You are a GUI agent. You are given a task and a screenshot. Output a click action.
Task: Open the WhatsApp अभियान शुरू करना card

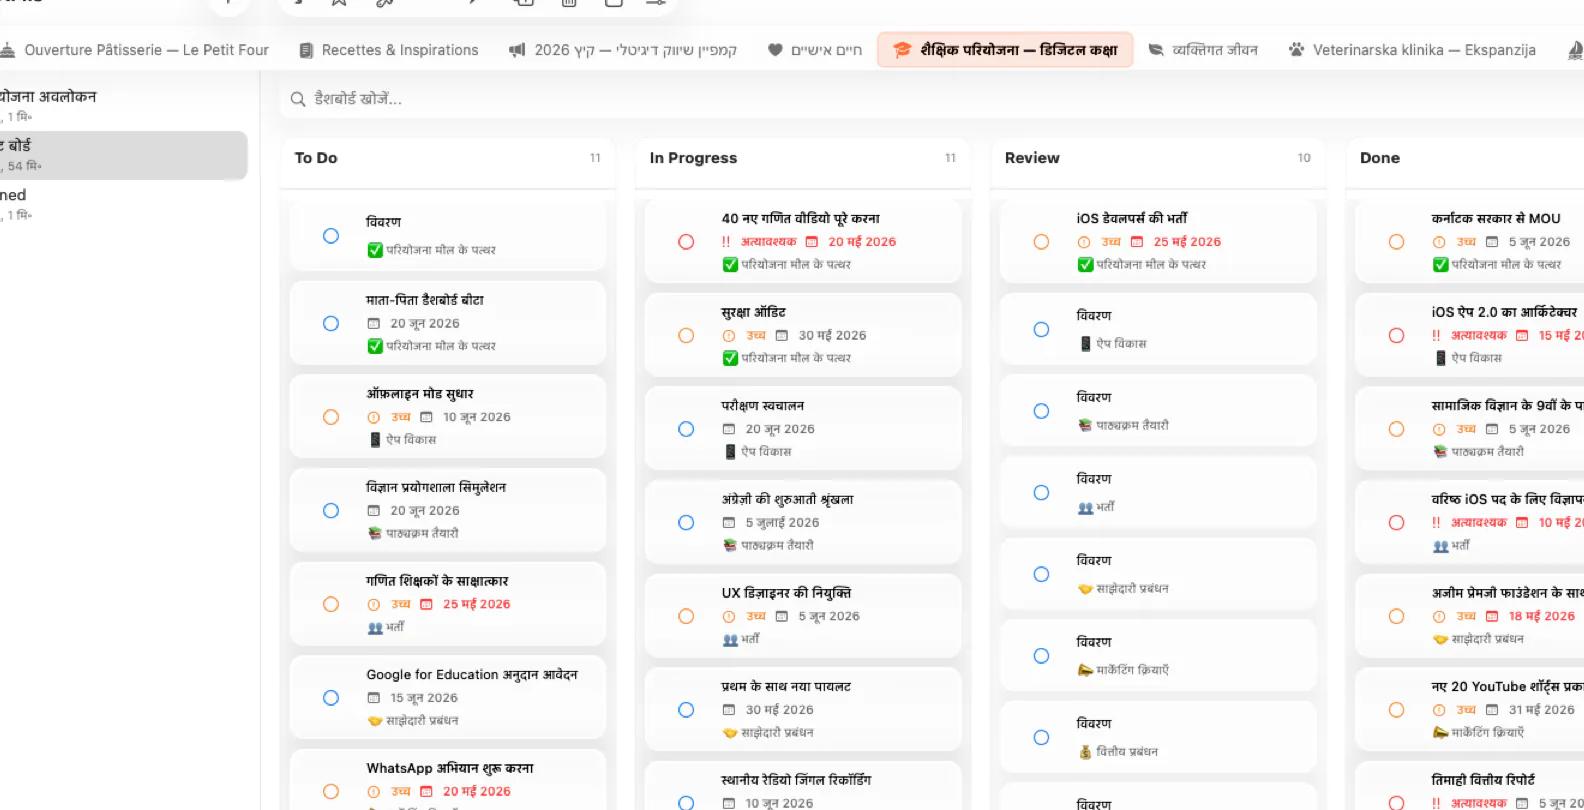click(x=448, y=780)
